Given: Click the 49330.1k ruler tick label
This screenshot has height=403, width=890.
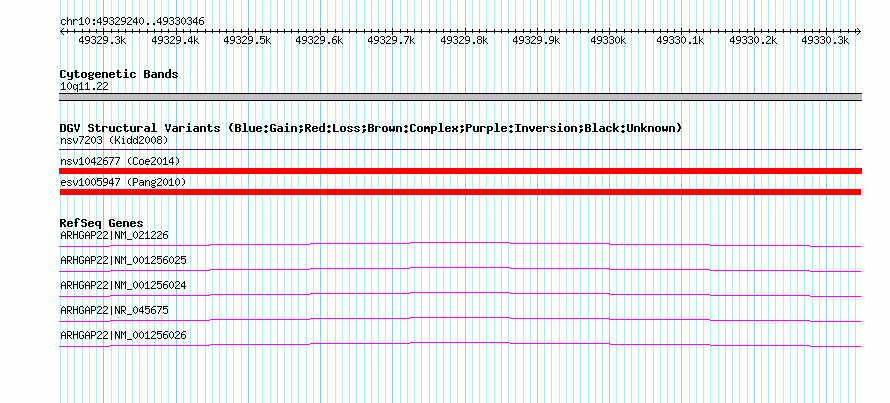Looking at the screenshot, I should 680,40.
